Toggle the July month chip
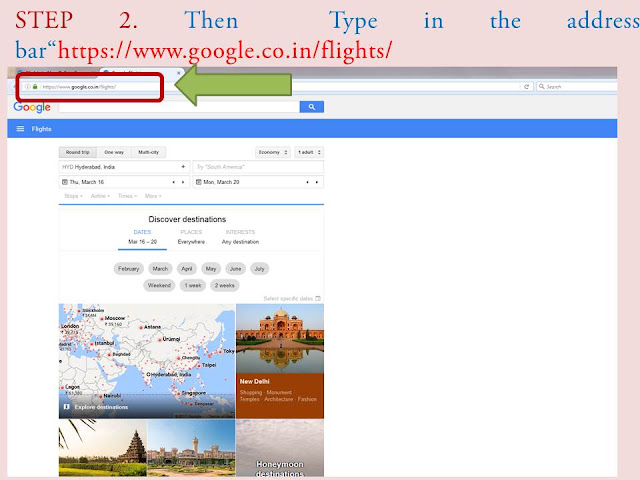640x480 pixels. pos(260,269)
